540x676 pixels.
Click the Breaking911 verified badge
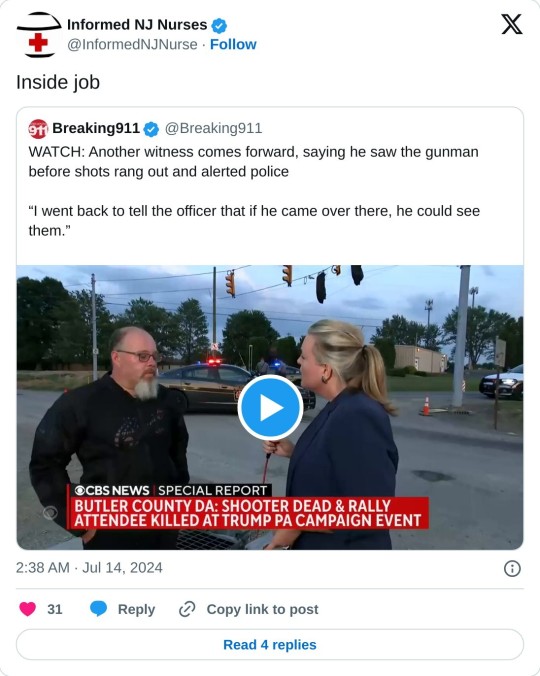151,129
